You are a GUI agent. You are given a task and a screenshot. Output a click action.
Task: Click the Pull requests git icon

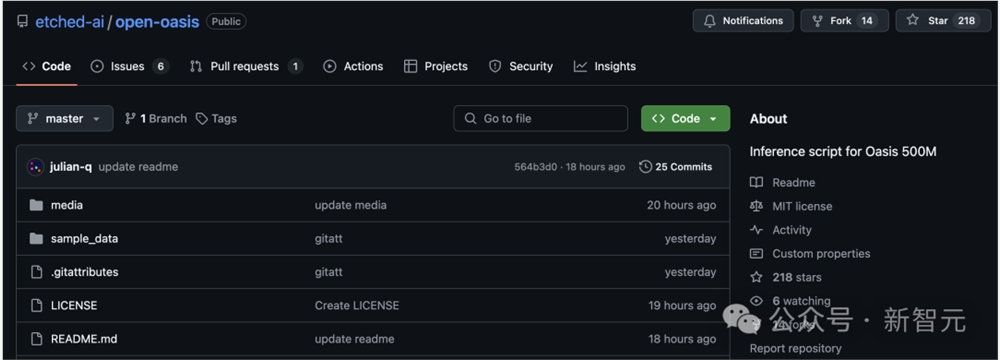click(196, 66)
